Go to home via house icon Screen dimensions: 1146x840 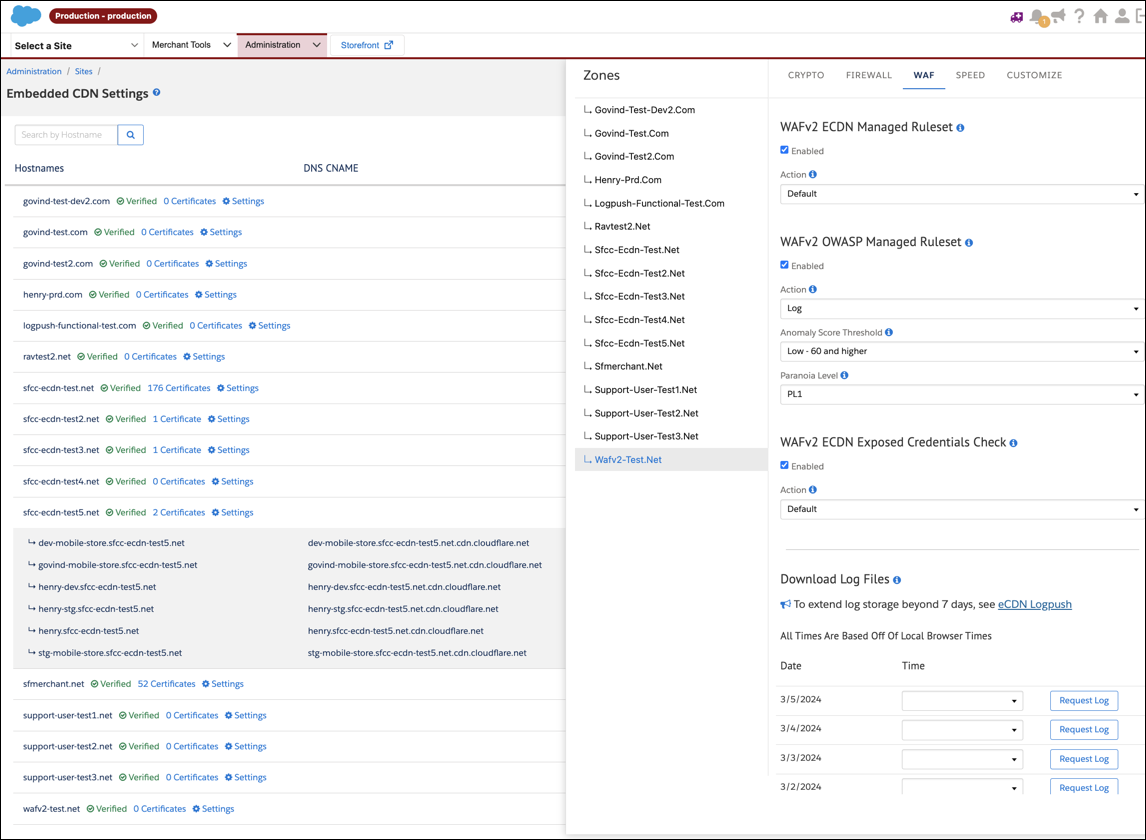point(1101,16)
